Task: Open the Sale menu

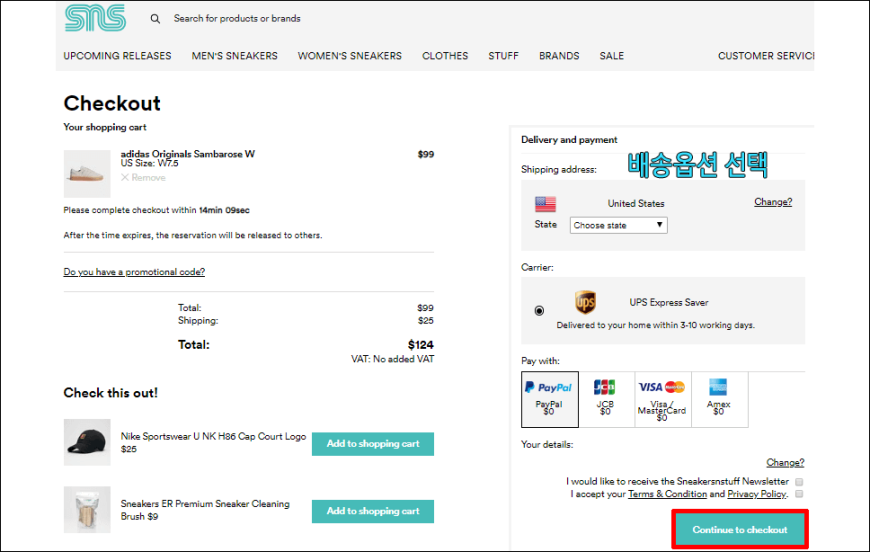Action: point(611,56)
